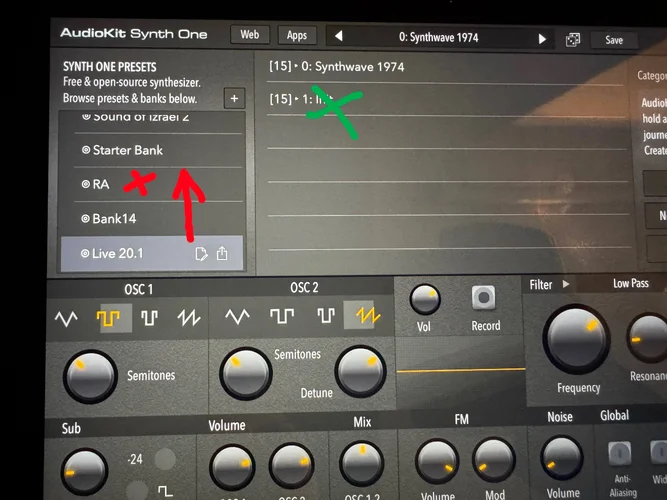Click the OSC Mix knob
667x500 pixels.
point(362,464)
